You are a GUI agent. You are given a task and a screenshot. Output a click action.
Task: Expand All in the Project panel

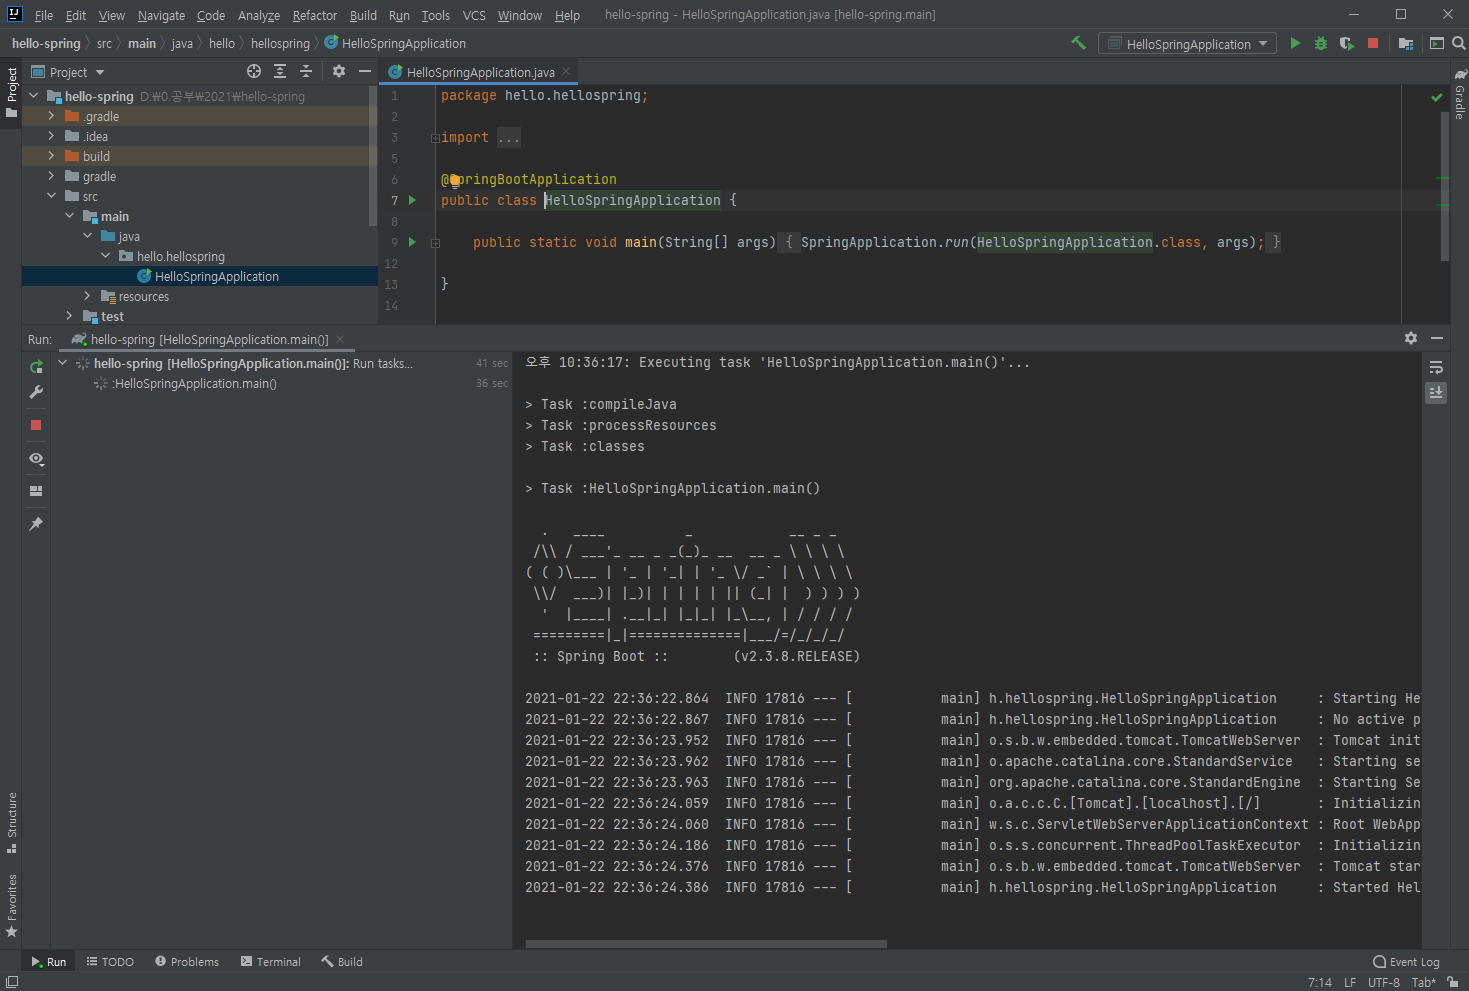280,71
